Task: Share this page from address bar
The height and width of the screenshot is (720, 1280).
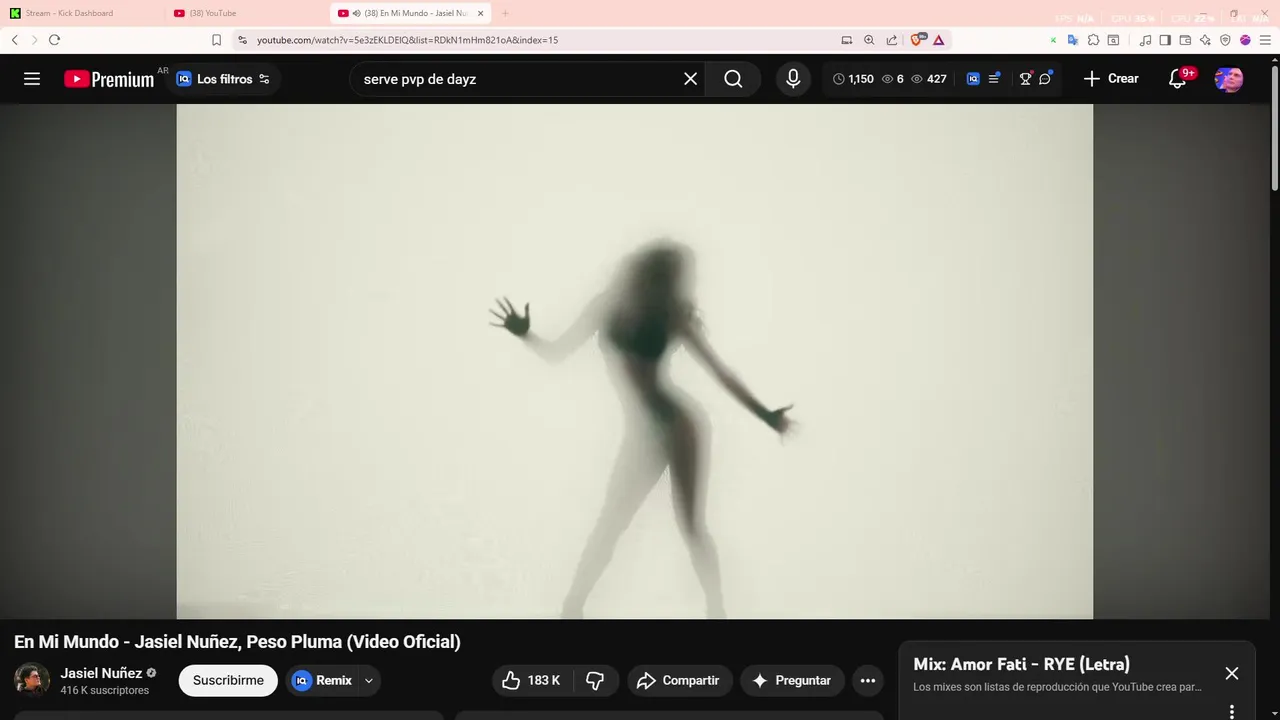Action: pos(892,40)
